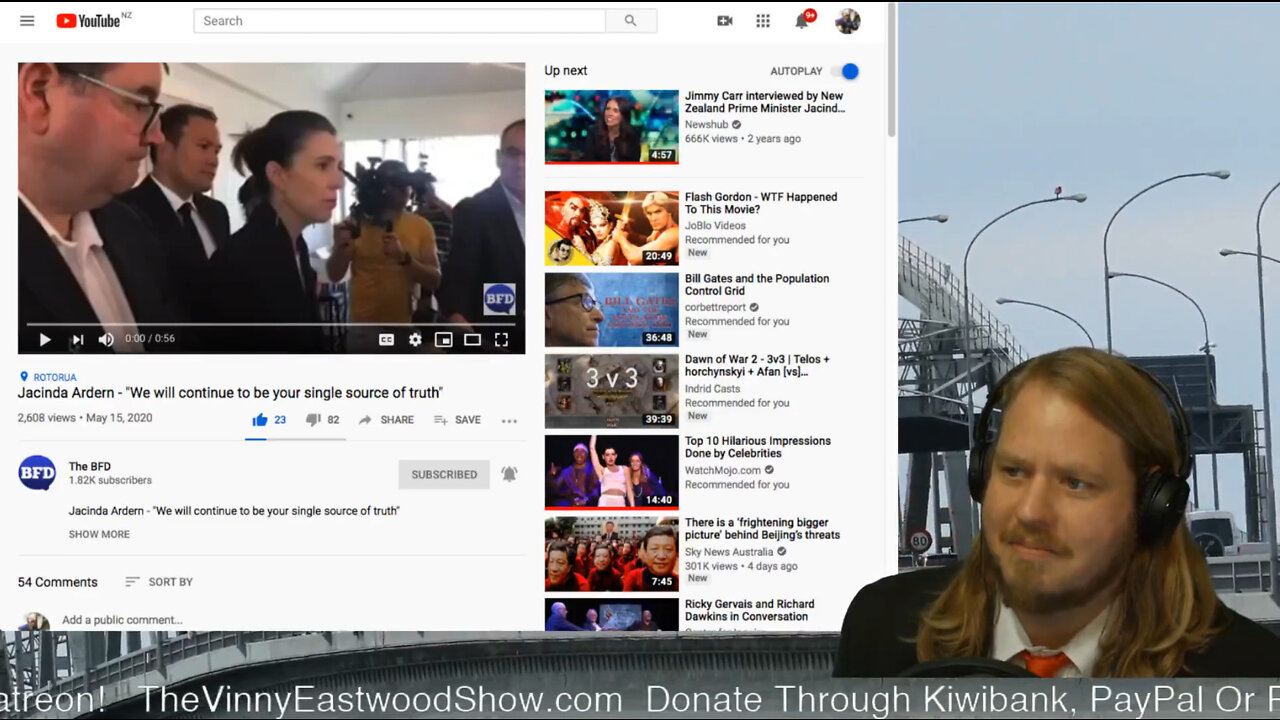Click the corbettreport channel name
The height and width of the screenshot is (720, 1280).
pyautogui.click(x=715, y=308)
